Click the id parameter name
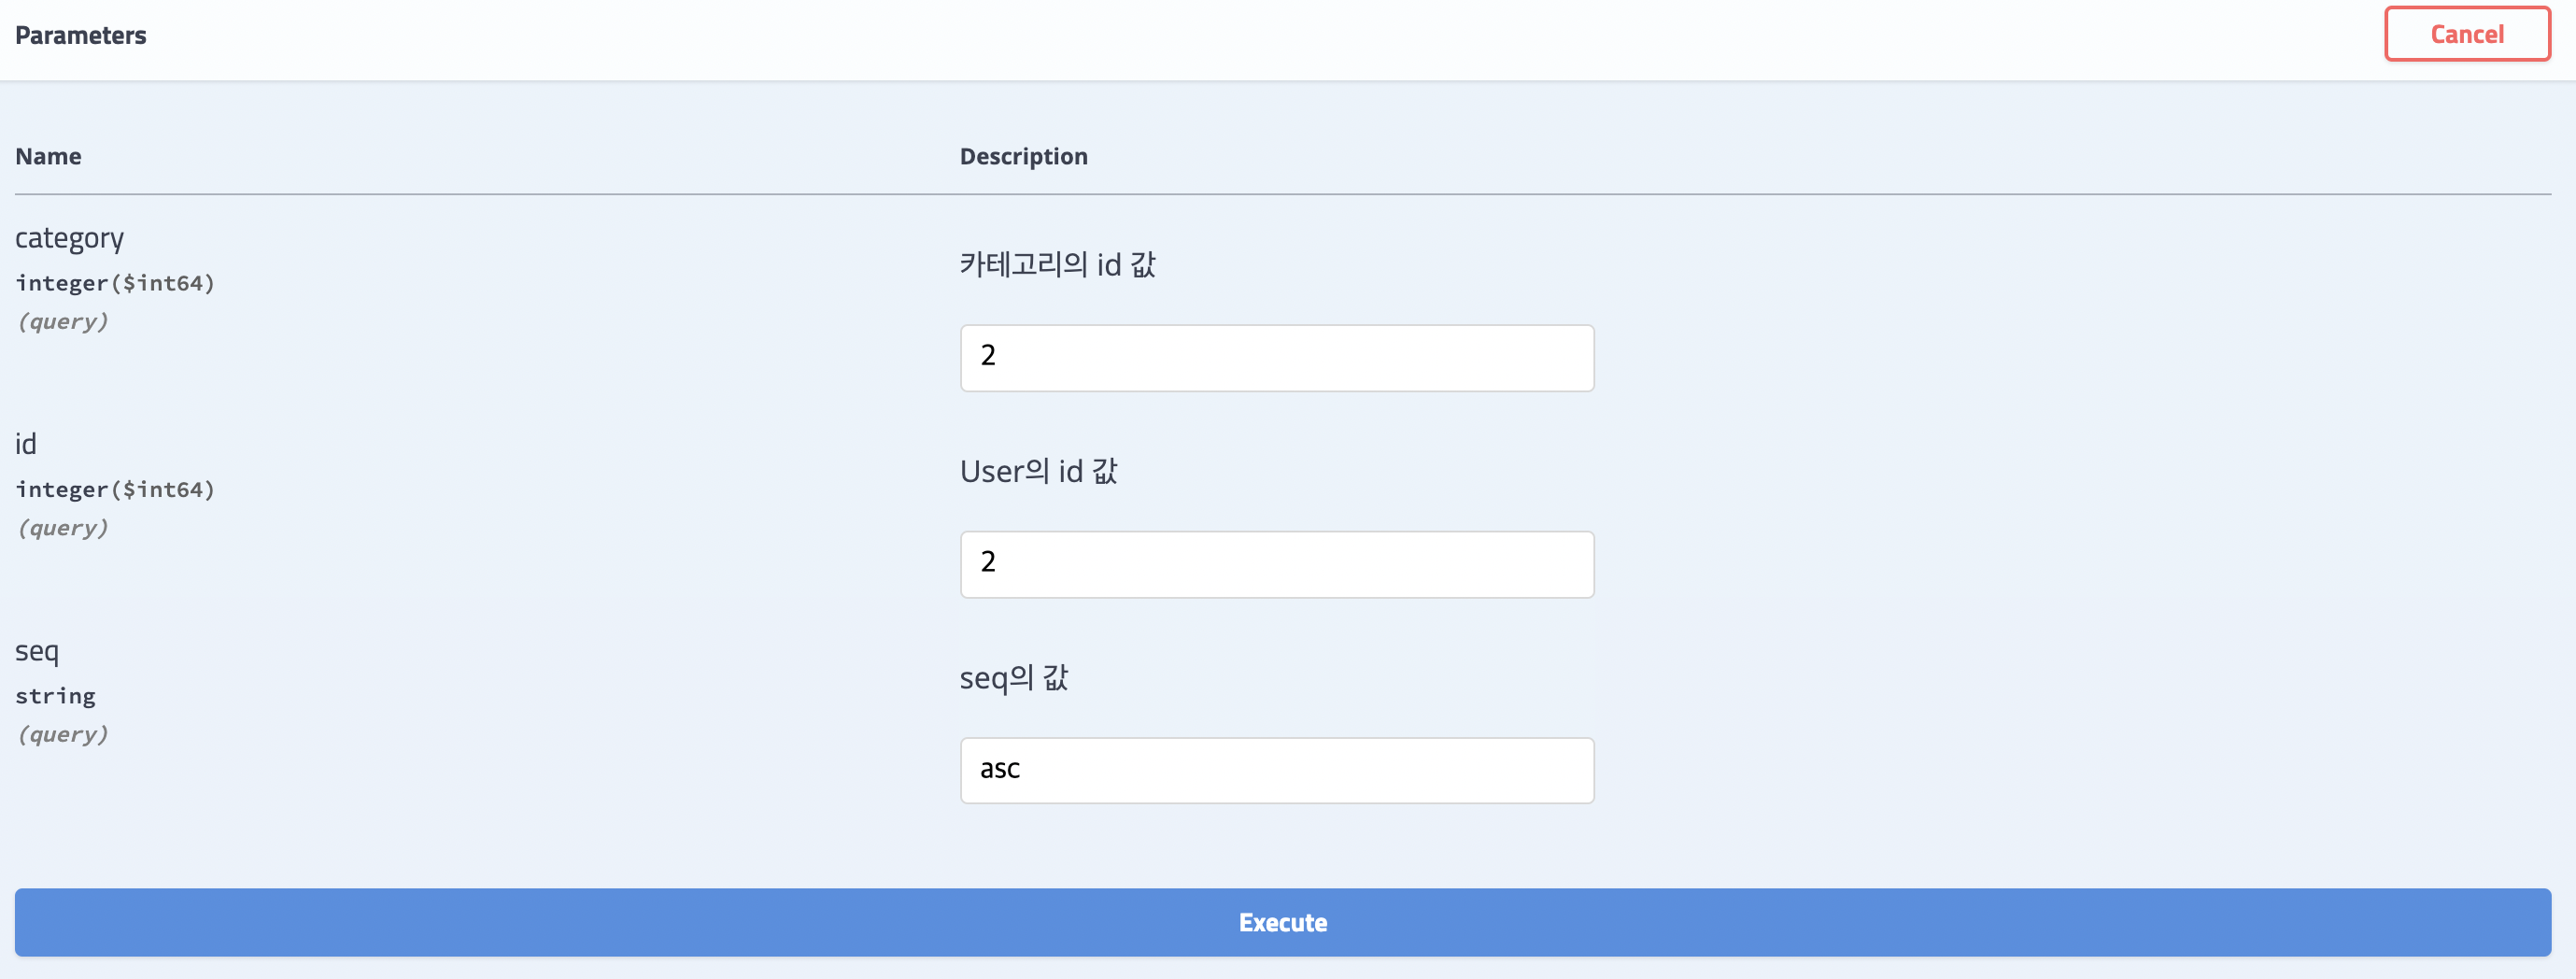2576x979 pixels. (26, 444)
